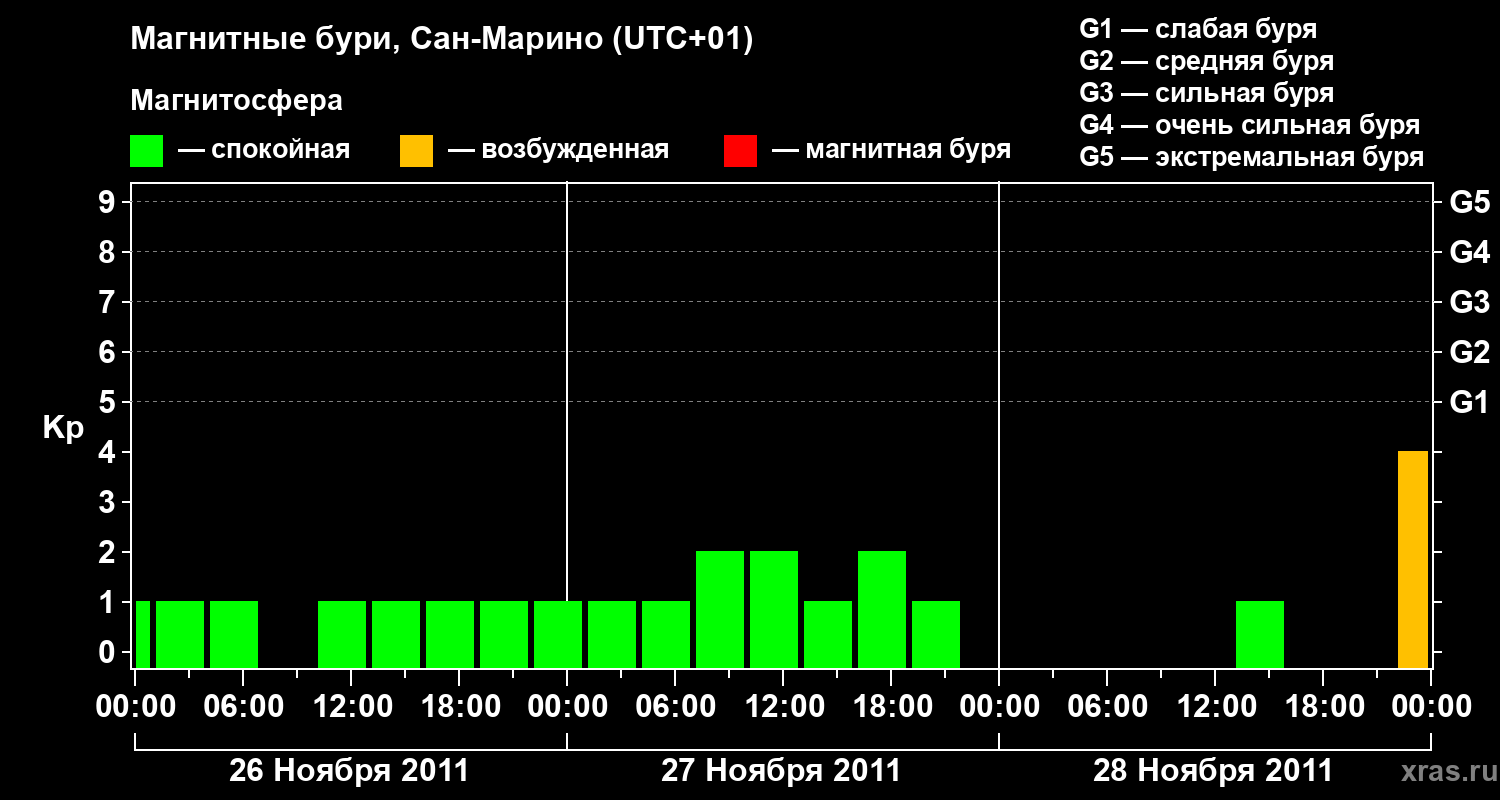This screenshot has height=800, width=1500.
Task: Click the title 'Магнитные бури, Сан-Марино (UTC+01)'
Action: coord(442,40)
